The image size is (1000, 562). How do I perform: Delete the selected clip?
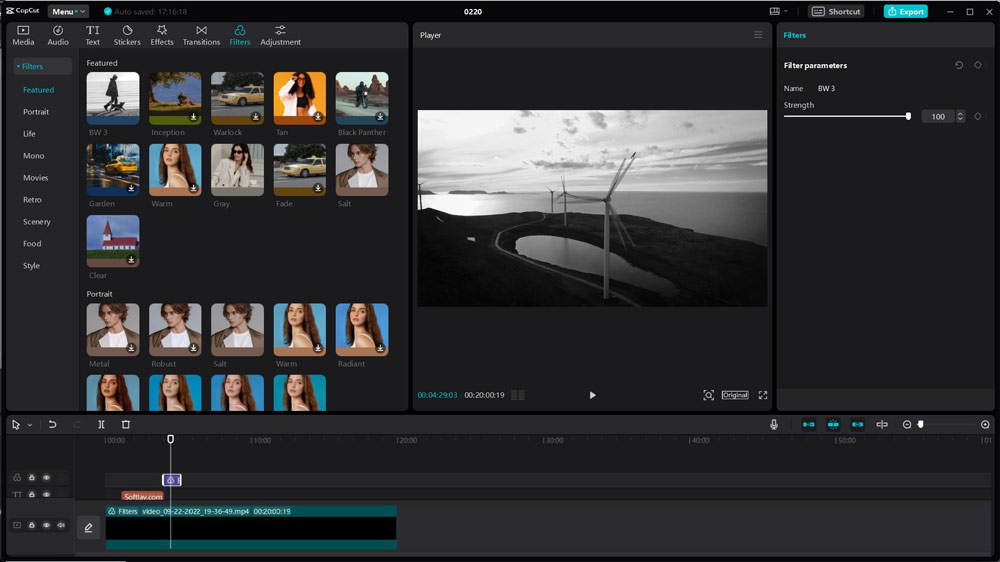[126, 424]
